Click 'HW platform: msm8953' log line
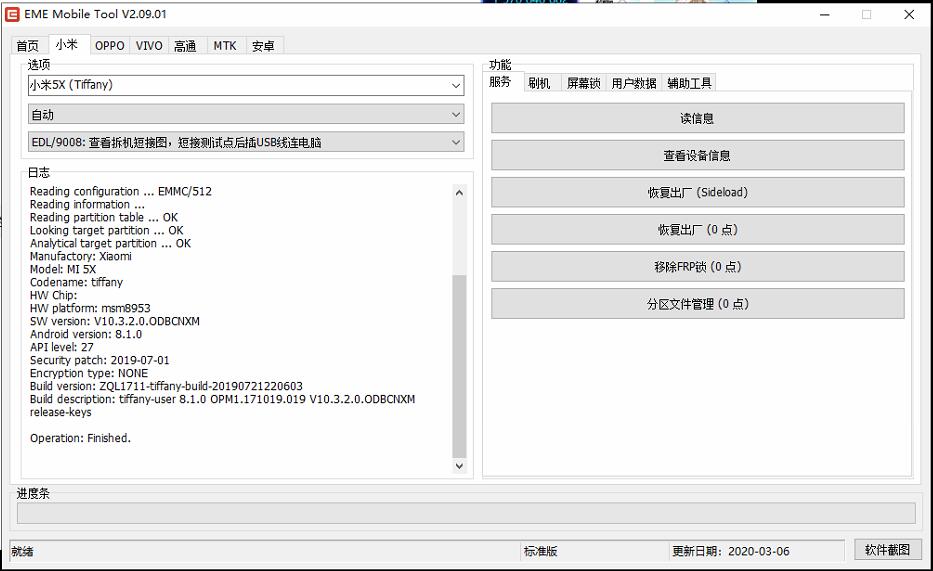The width and height of the screenshot is (933, 571). point(90,308)
